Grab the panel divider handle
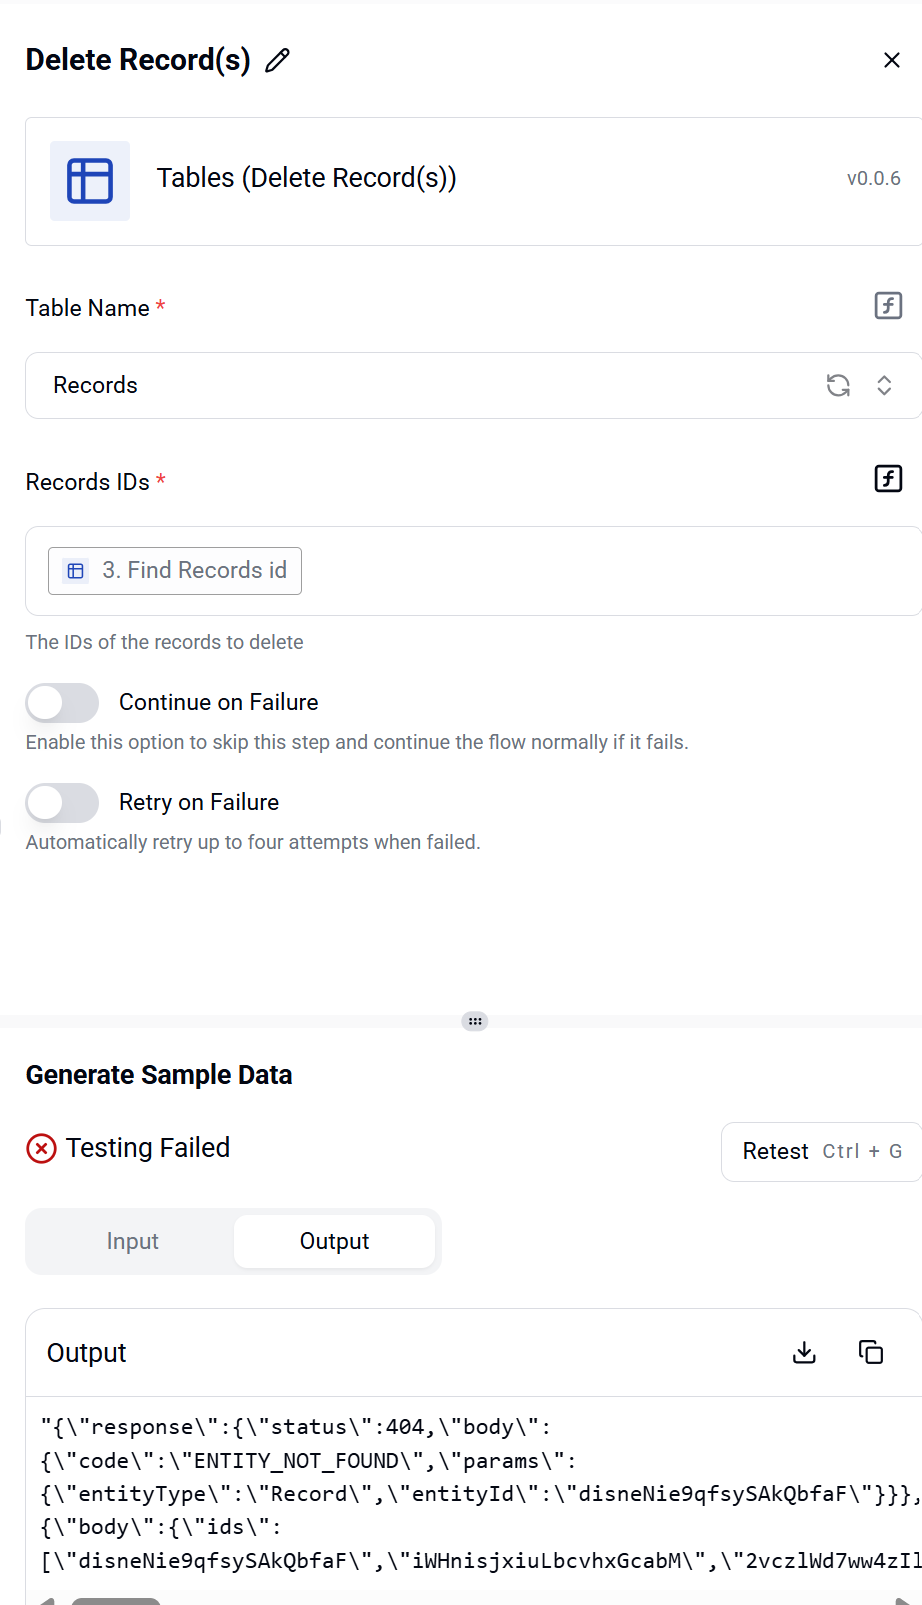This screenshot has width=922, height=1605. [x=475, y=1021]
